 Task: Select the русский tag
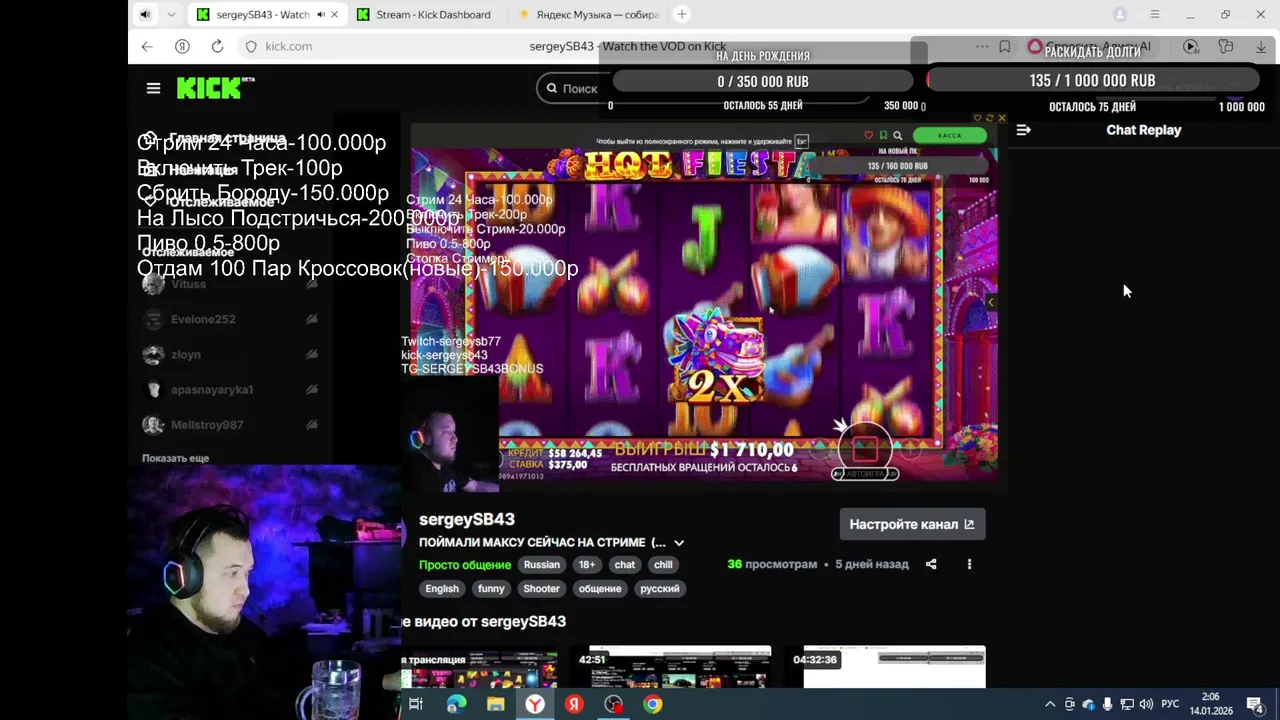click(660, 589)
